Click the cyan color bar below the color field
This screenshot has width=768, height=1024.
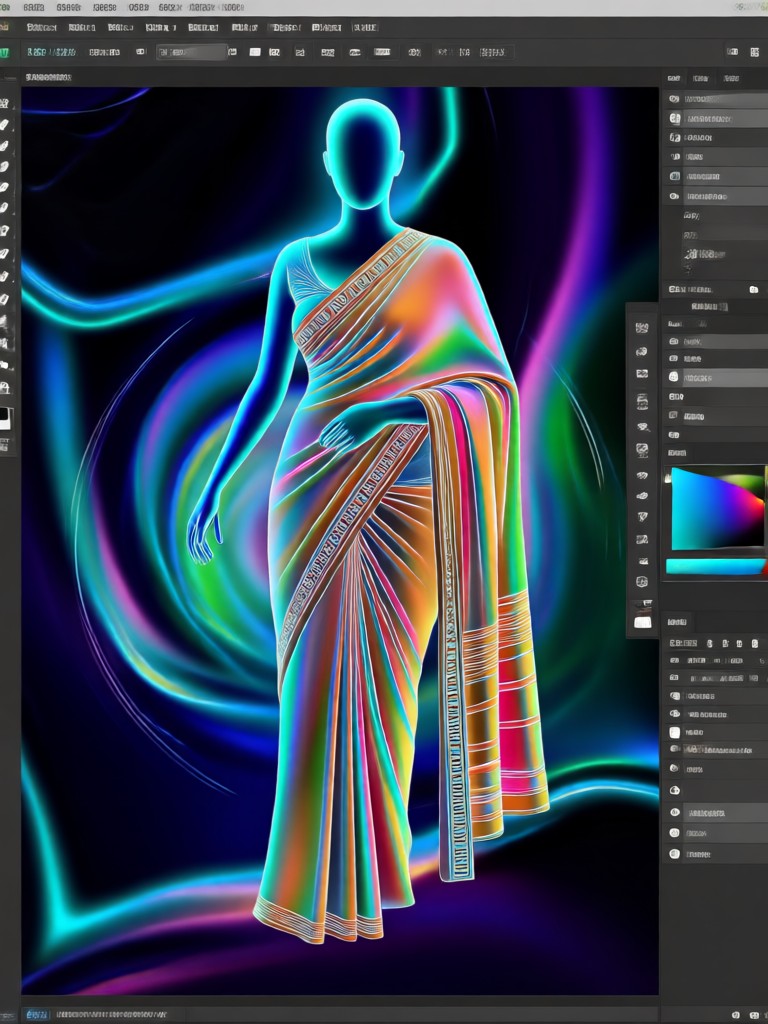coord(716,566)
